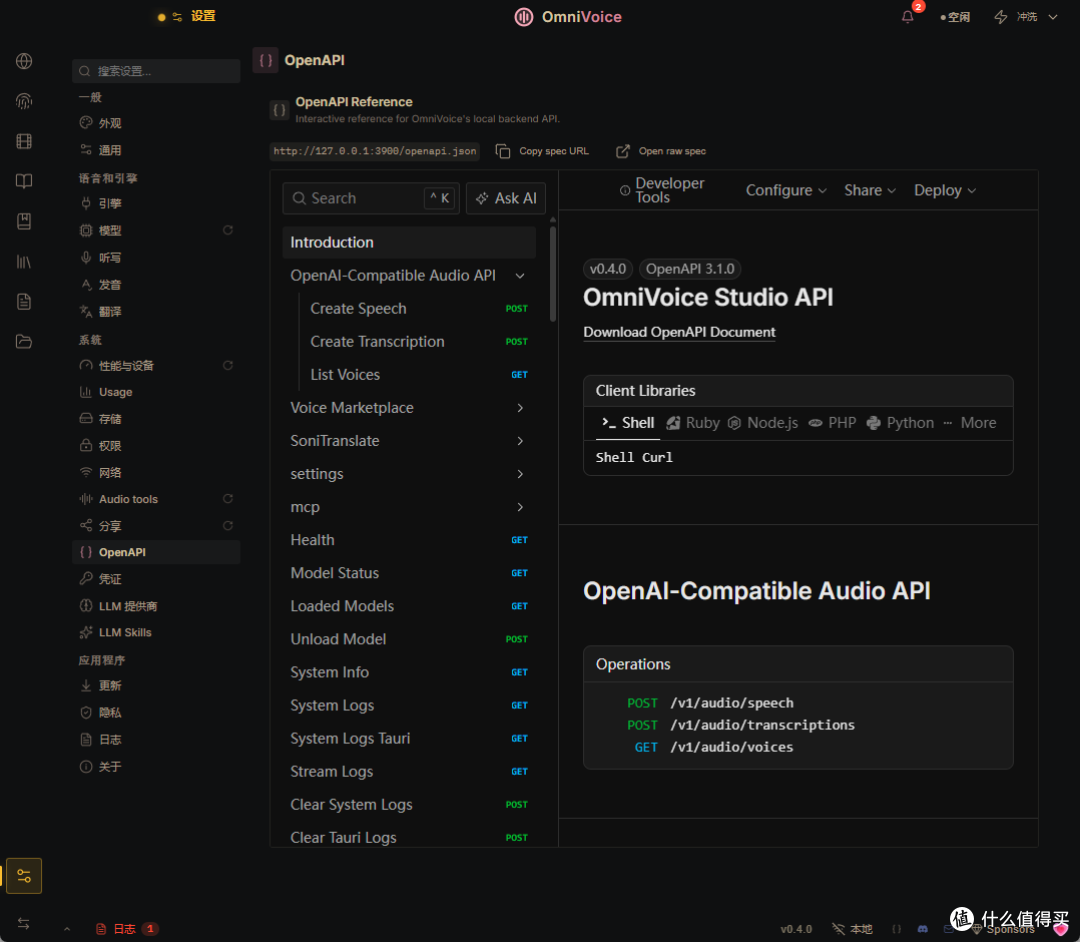Select the Python client library tab
The width and height of the screenshot is (1080, 942).
(900, 423)
